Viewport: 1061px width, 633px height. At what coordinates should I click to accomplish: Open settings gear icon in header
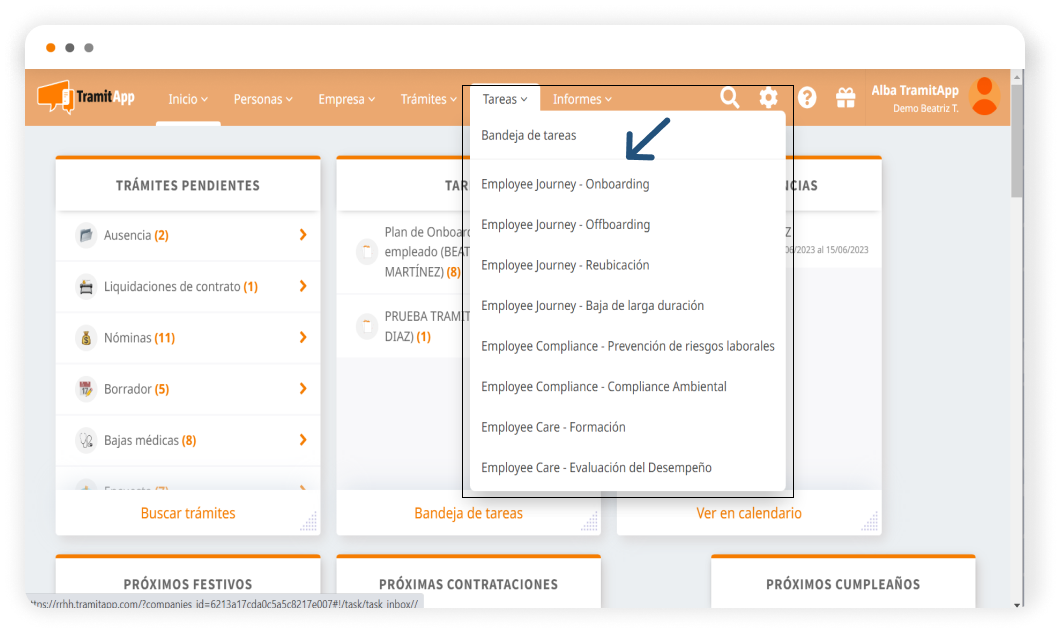coord(768,97)
